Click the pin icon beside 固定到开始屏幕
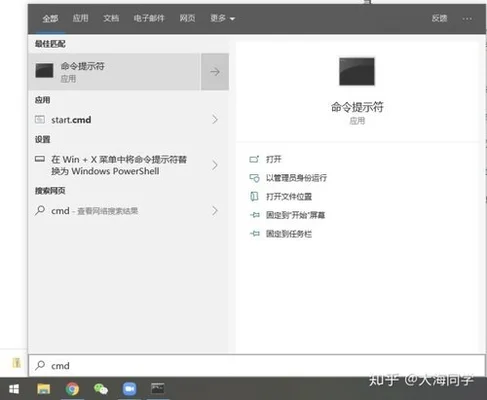 pyautogui.click(x=255, y=215)
